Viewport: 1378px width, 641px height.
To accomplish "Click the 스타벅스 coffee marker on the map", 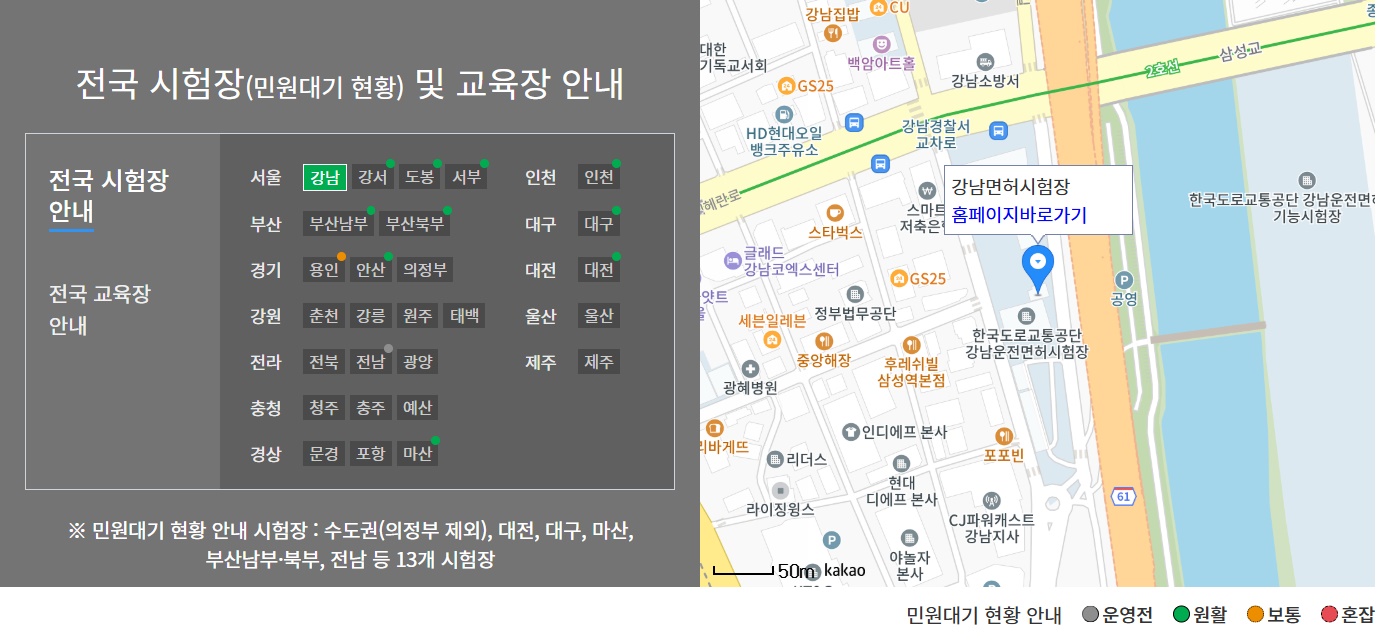I will click(834, 213).
